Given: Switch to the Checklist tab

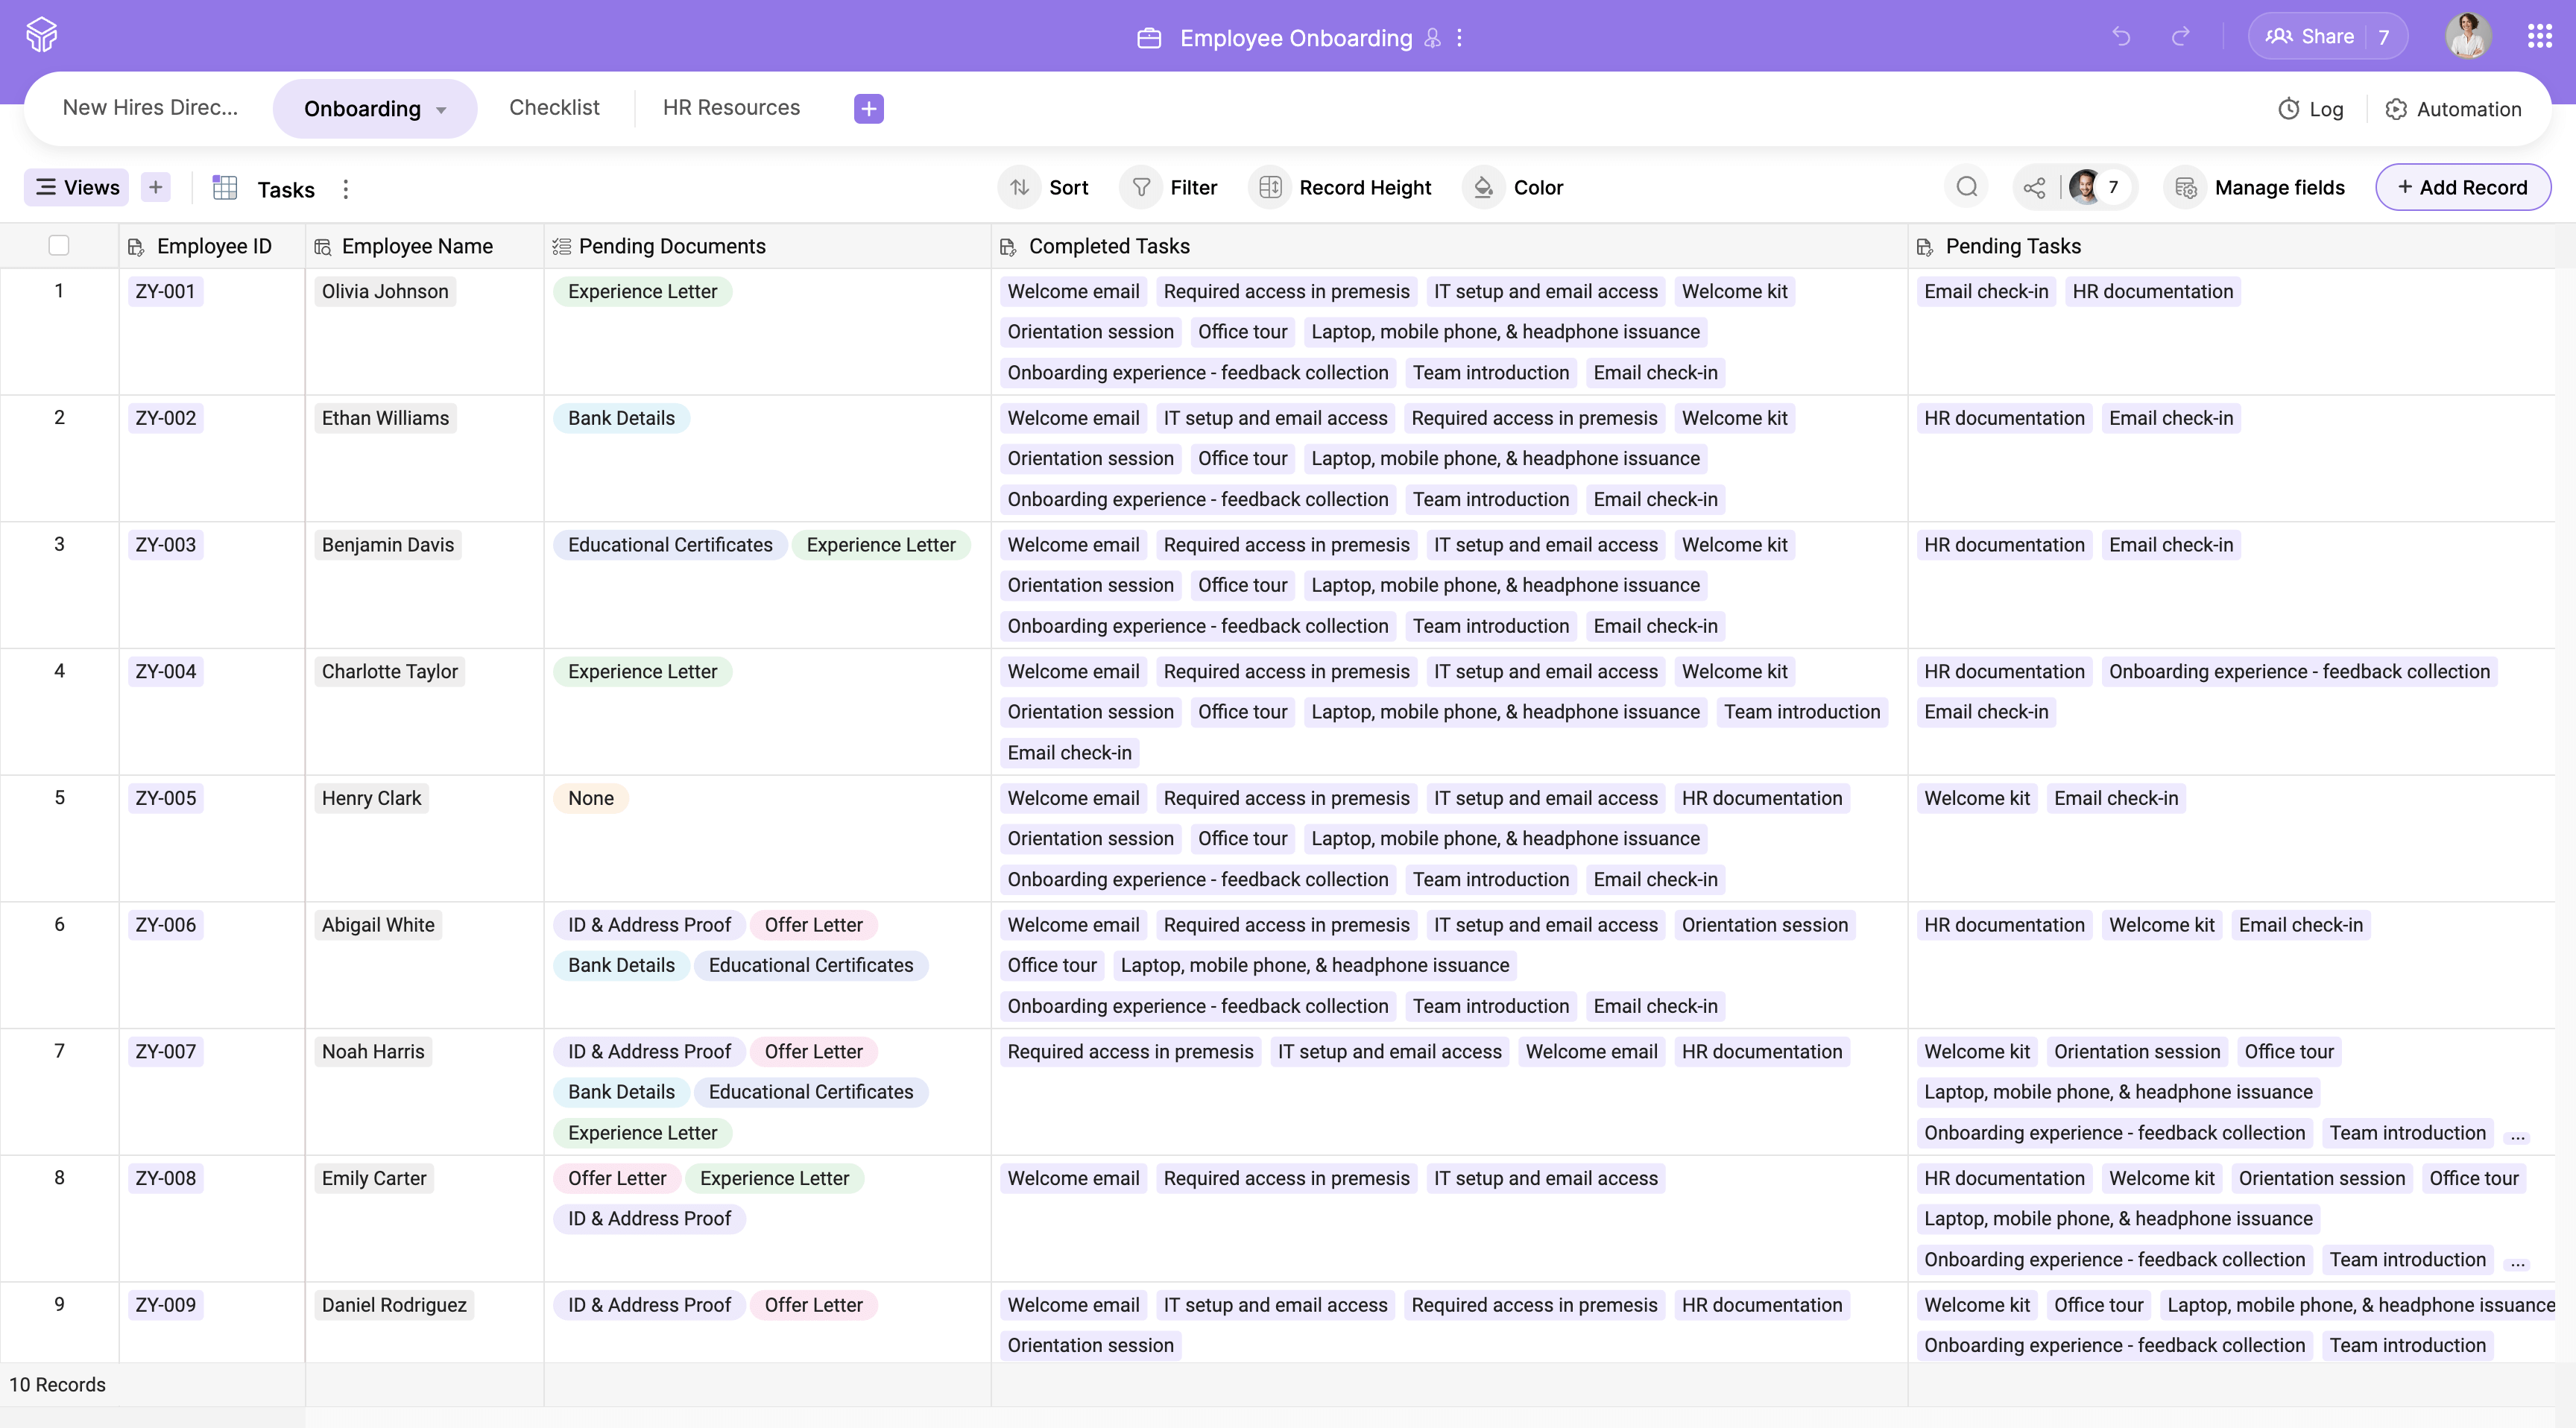Looking at the screenshot, I should point(554,107).
